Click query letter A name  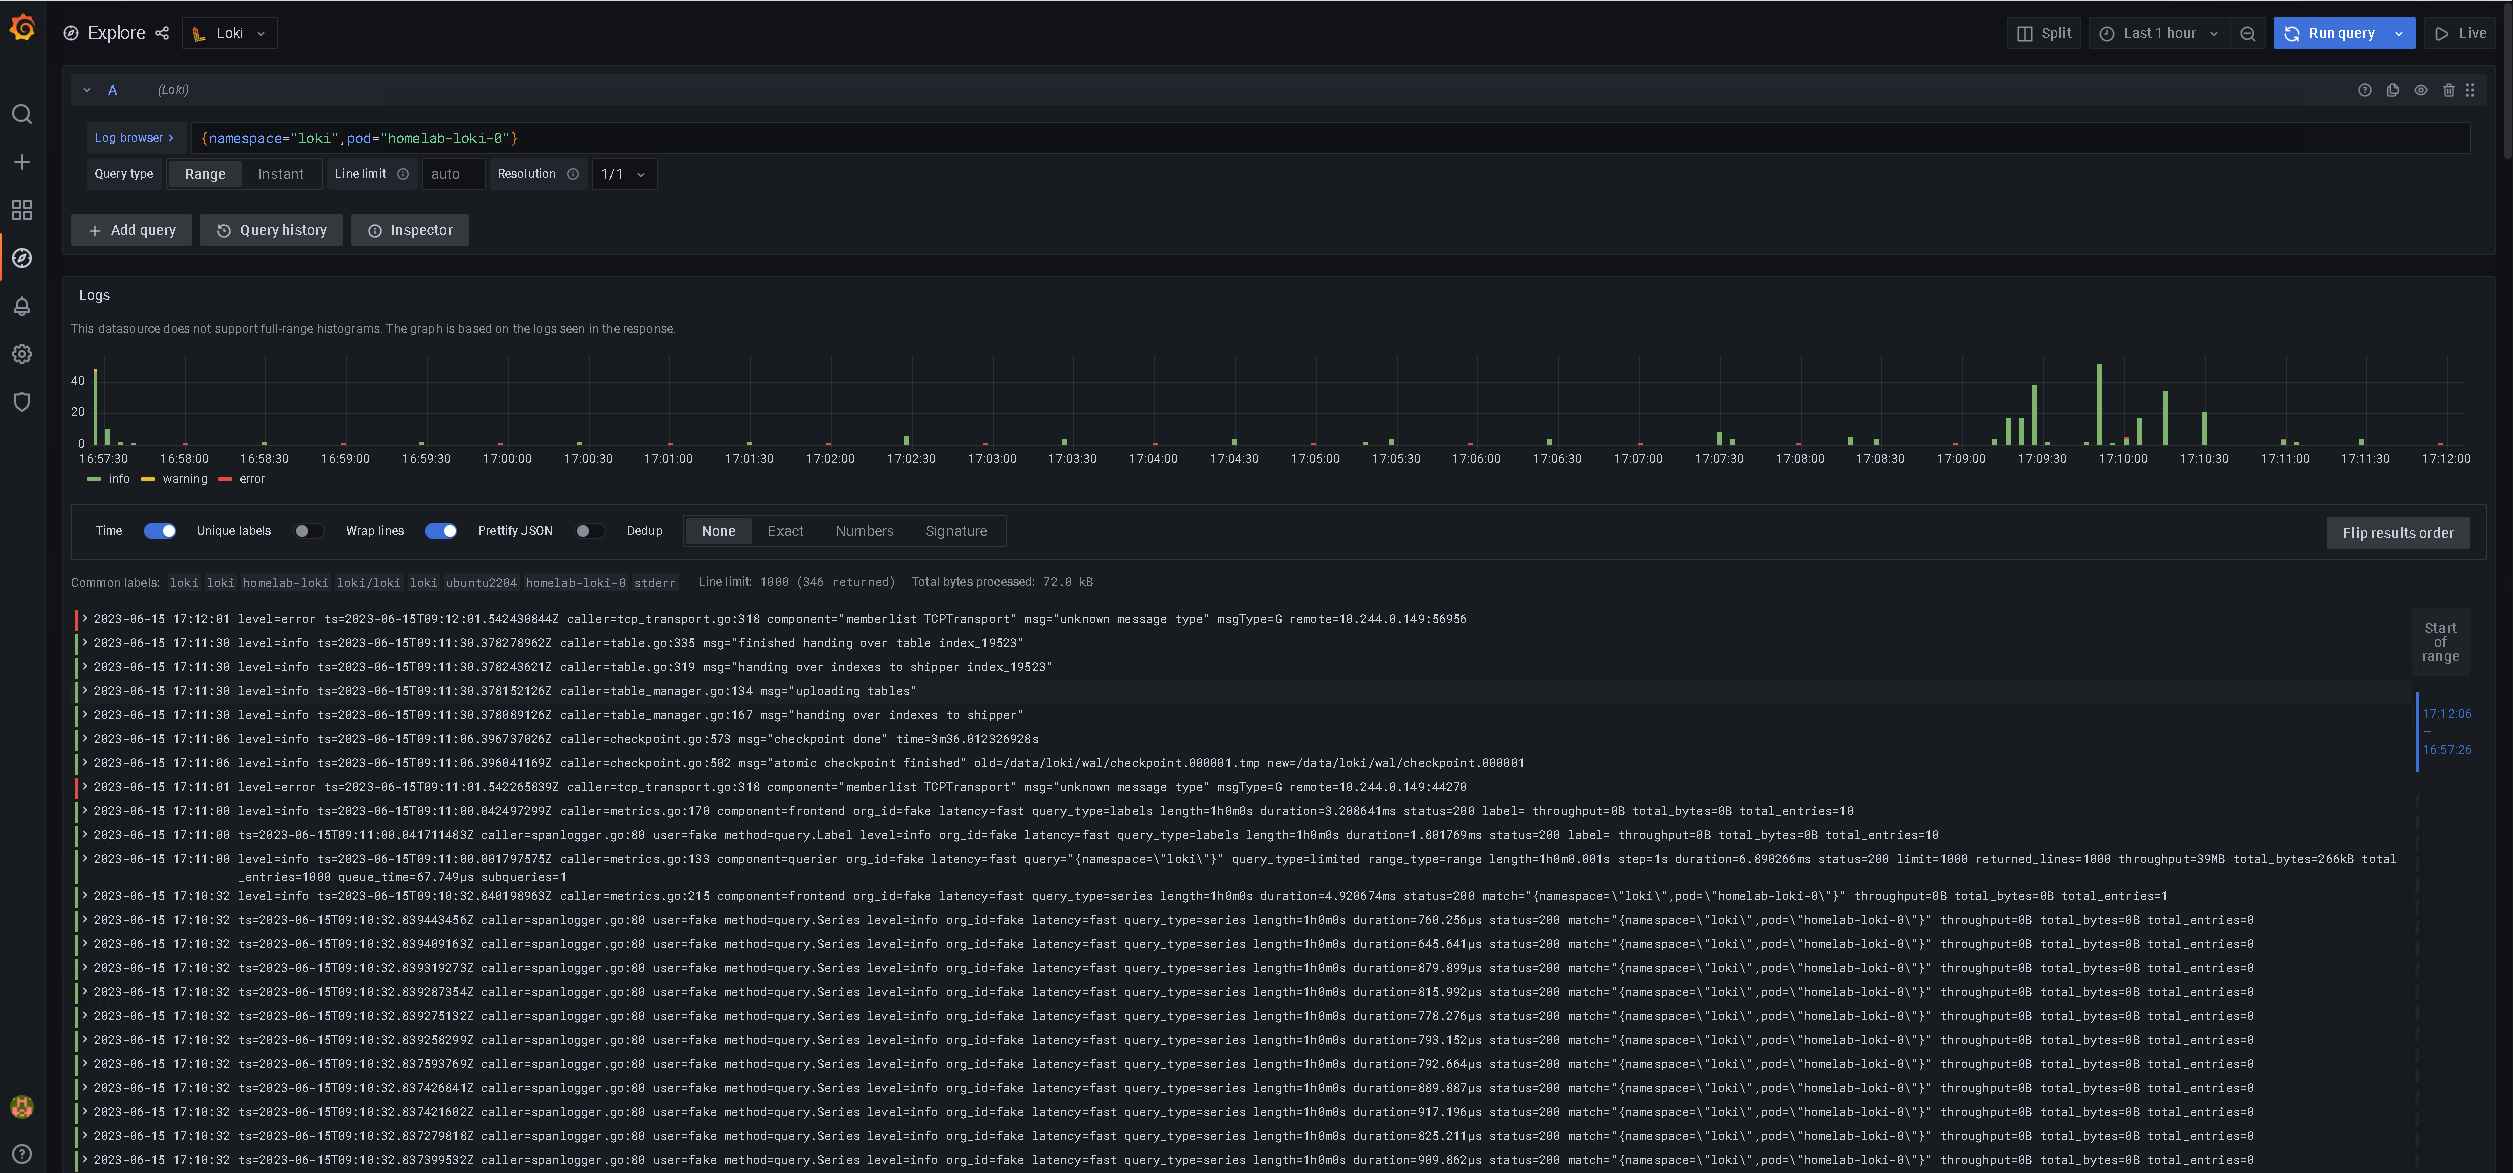113,90
